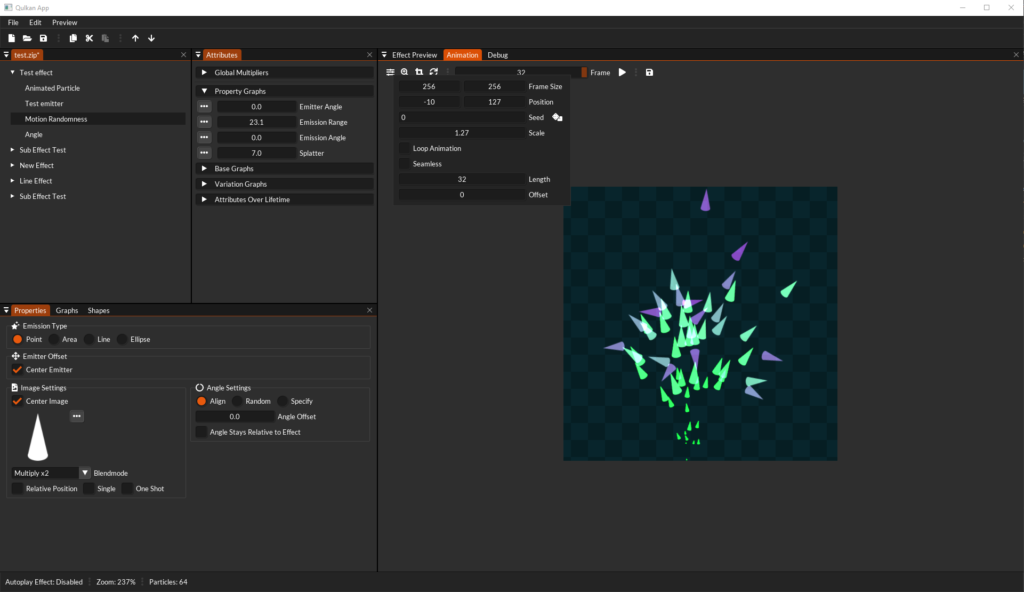The height and width of the screenshot is (592, 1024).
Task: Enable the Single playback checkbox
Action: point(91,488)
